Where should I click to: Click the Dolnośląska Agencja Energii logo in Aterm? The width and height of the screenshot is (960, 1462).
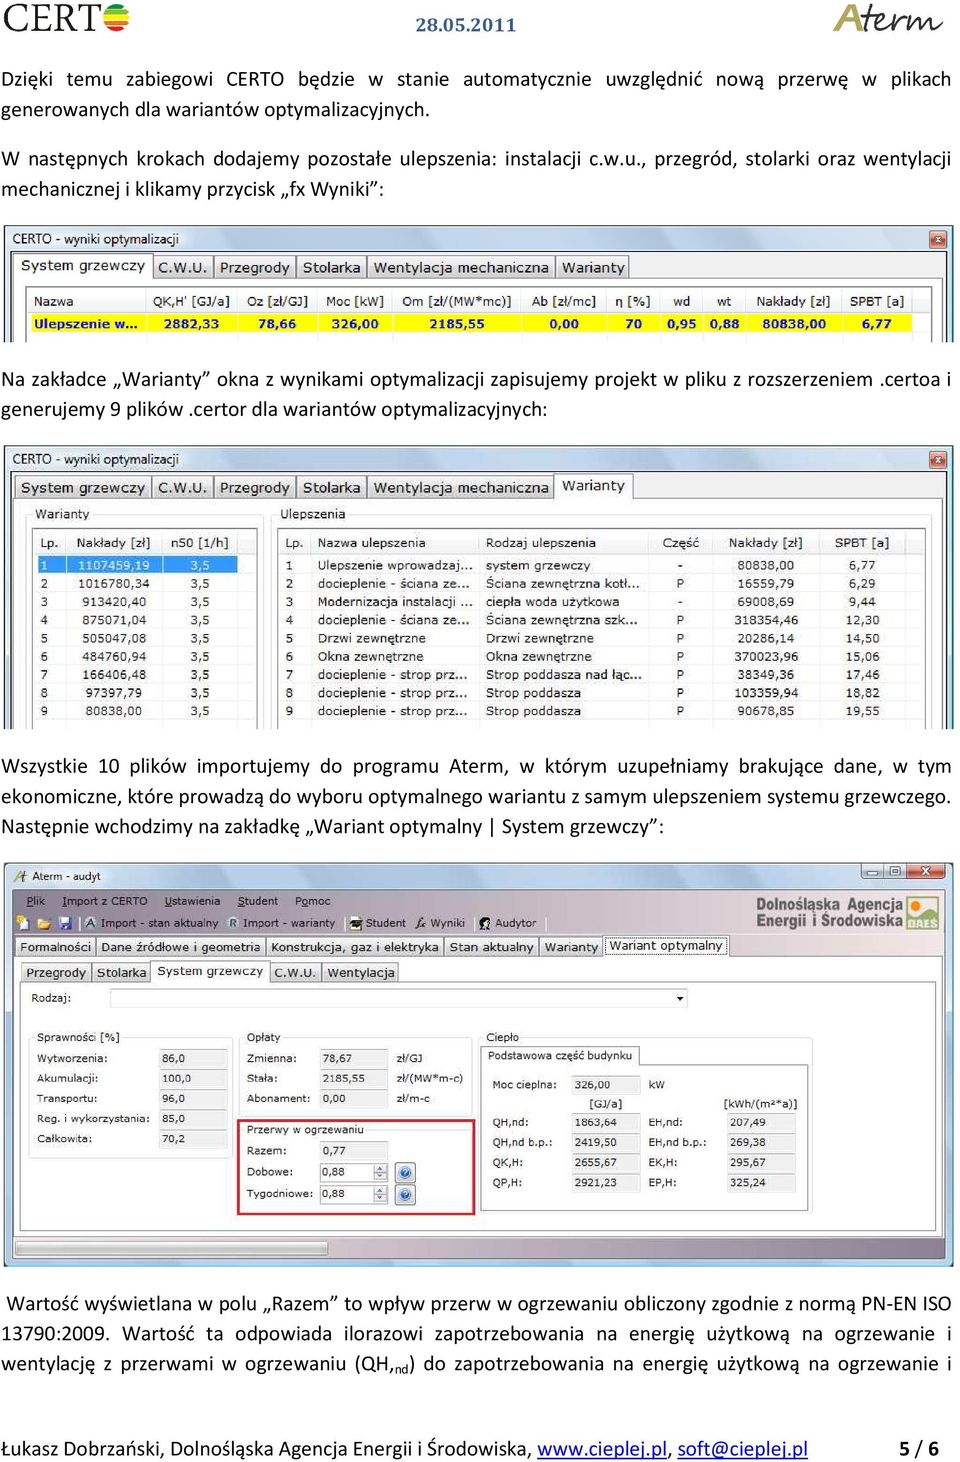coord(847,912)
